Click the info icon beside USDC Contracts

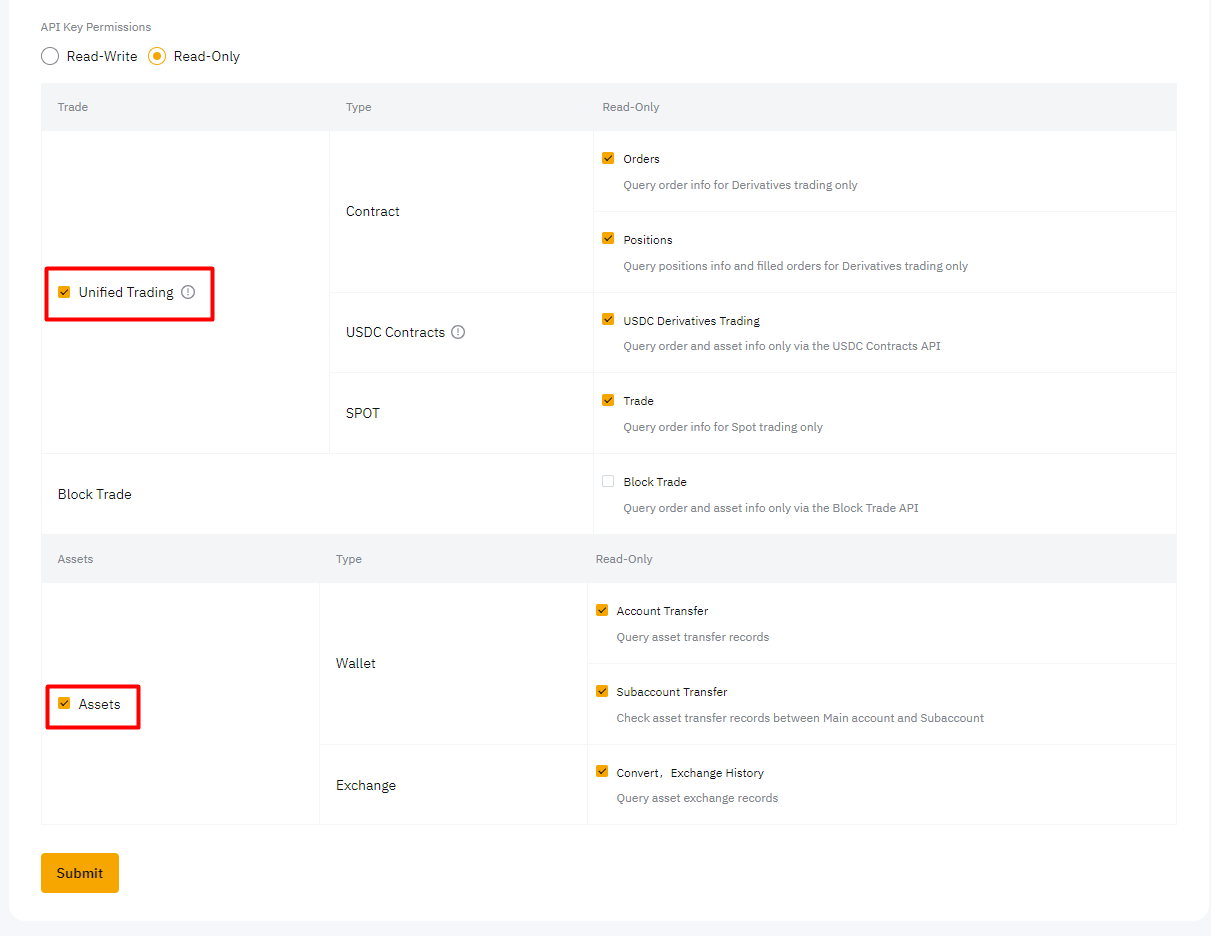click(x=458, y=332)
